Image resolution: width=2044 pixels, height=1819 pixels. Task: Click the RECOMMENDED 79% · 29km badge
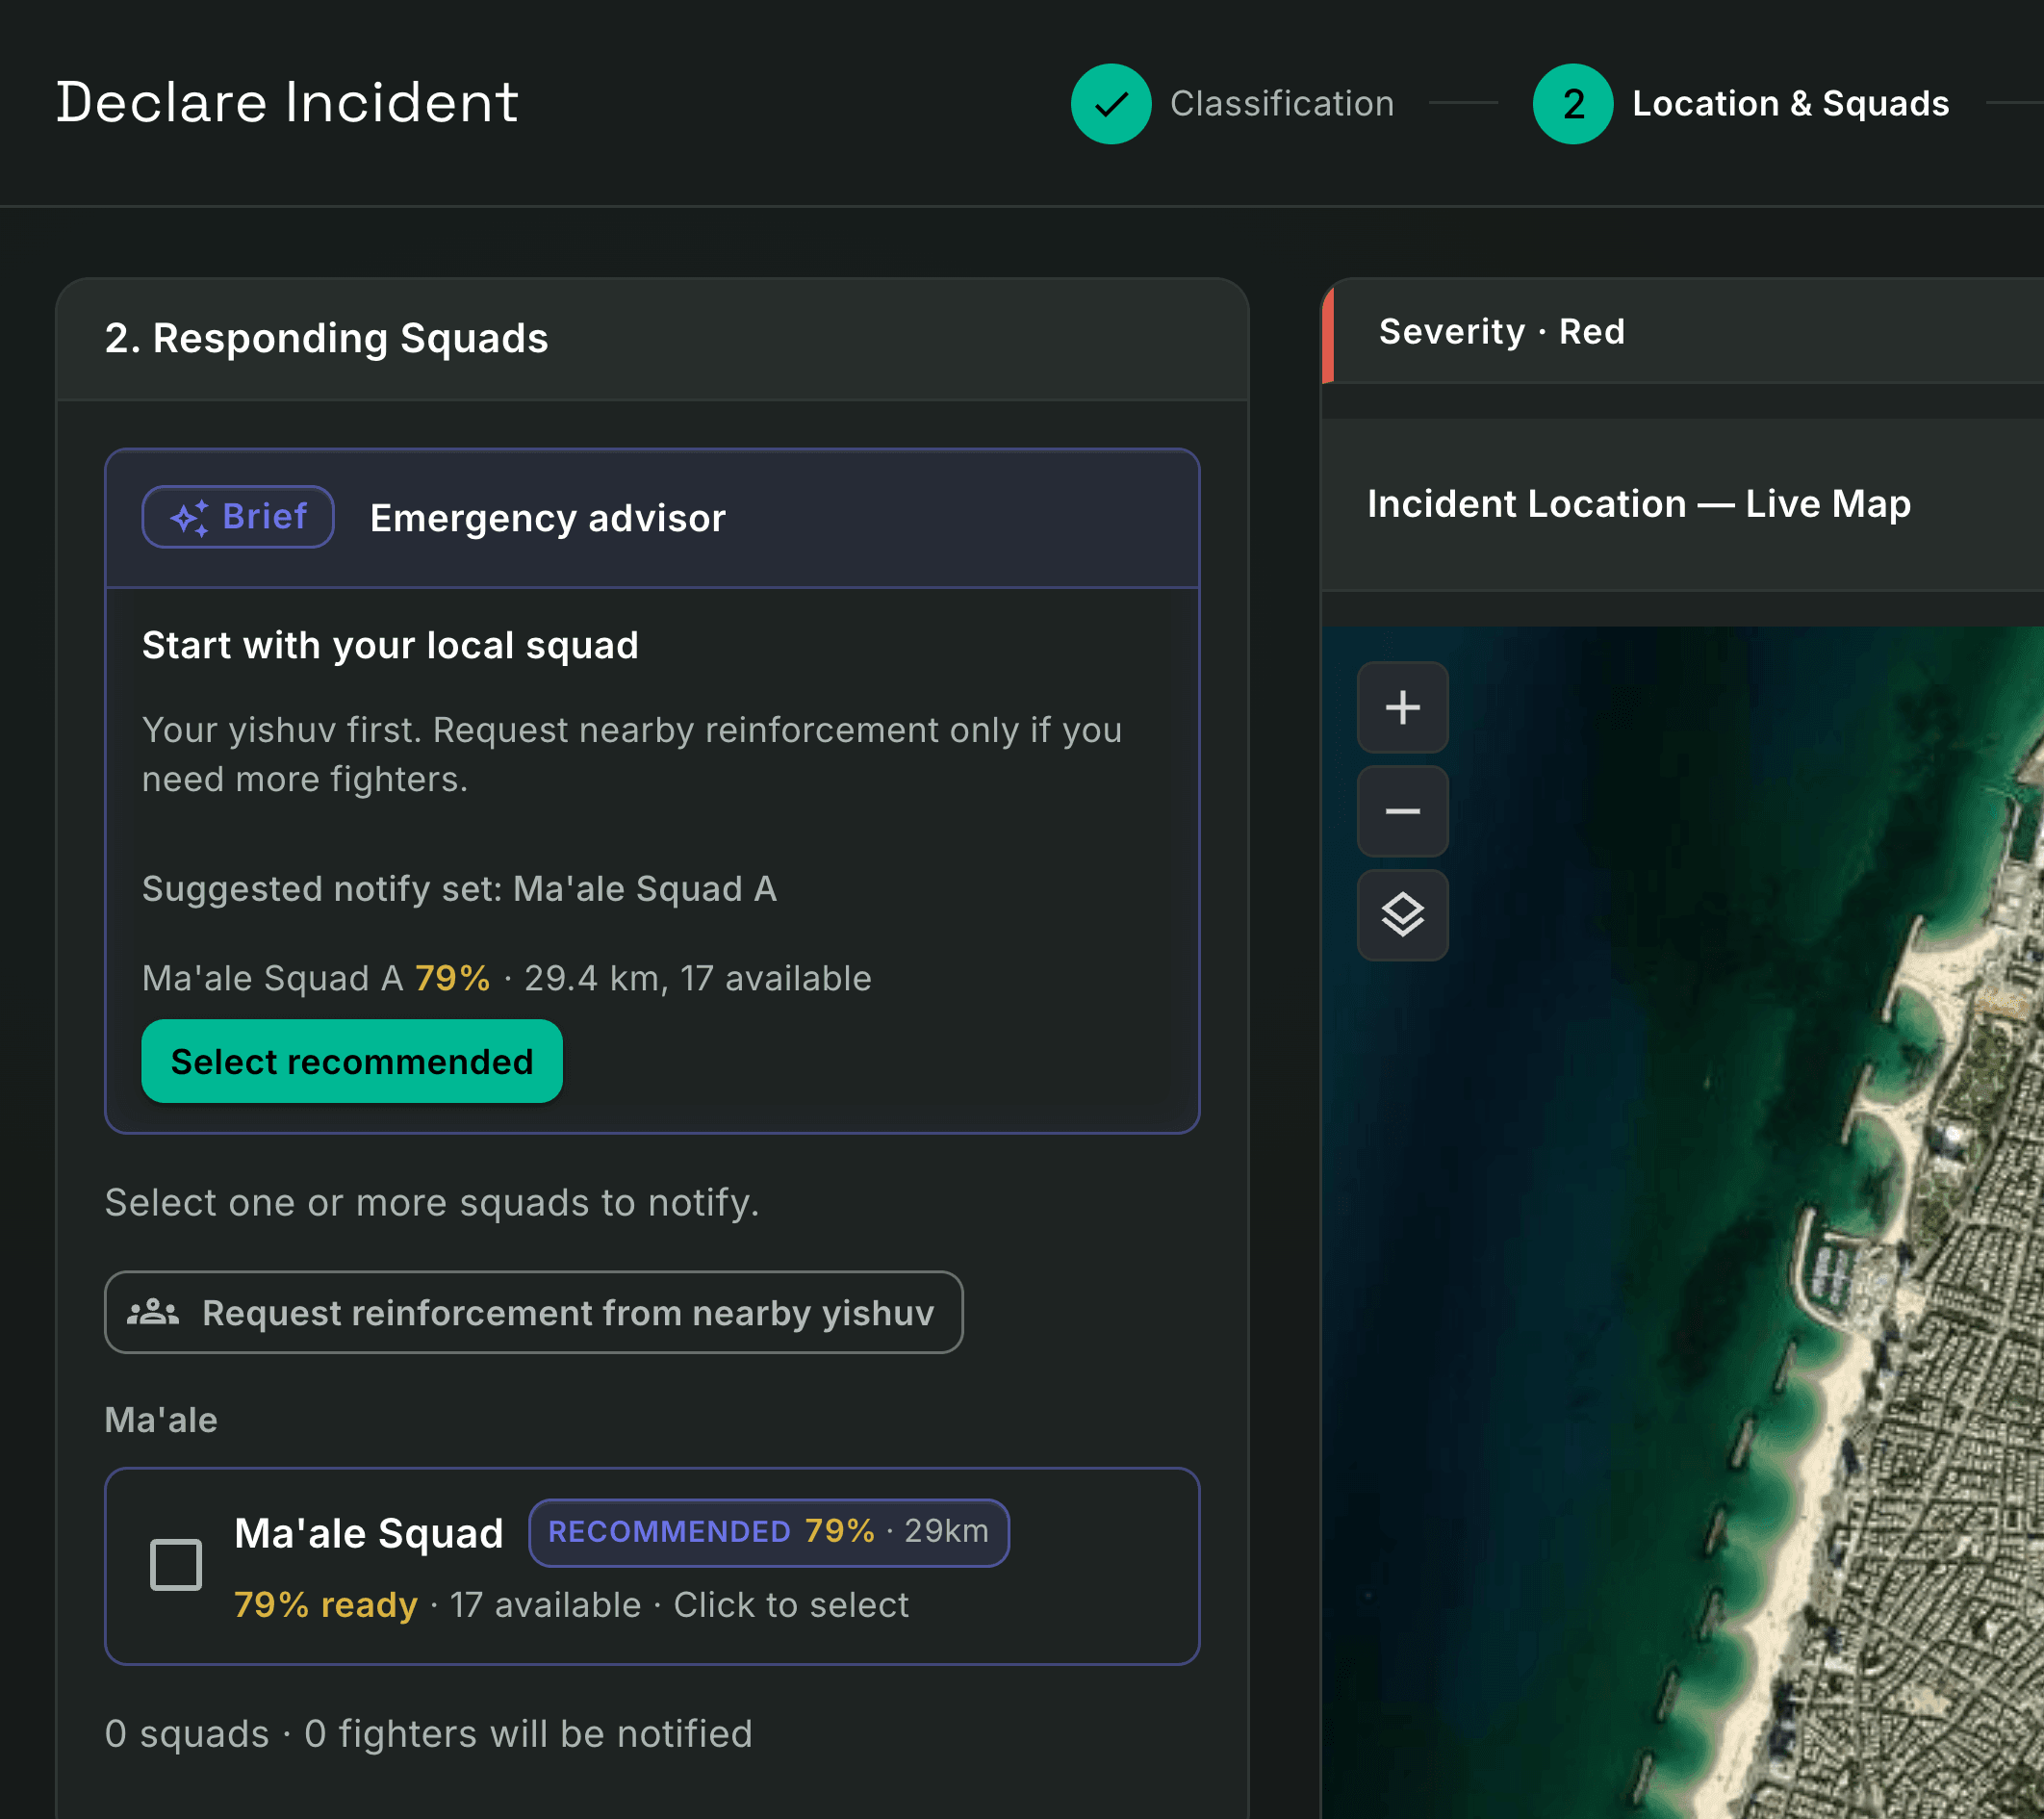click(x=768, y=1532)
